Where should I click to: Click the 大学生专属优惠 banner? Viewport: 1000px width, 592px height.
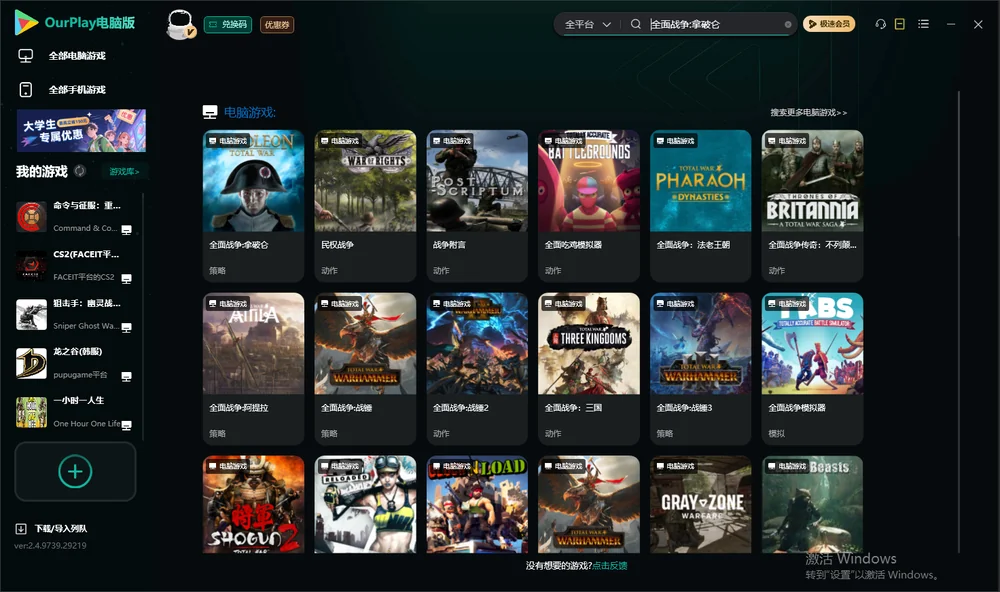click(x=82, y=130)
